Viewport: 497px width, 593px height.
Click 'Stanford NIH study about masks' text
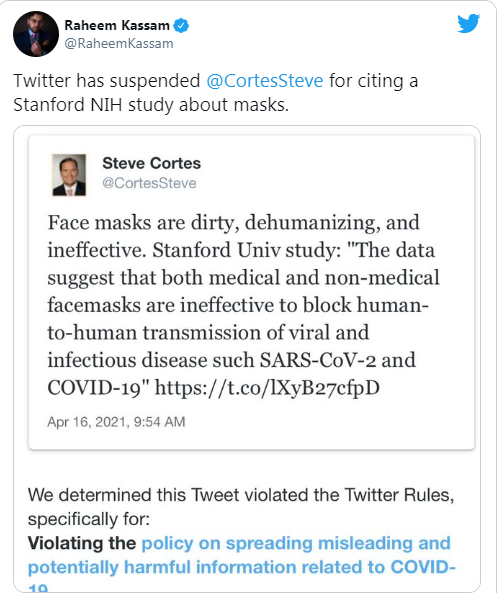151,105
